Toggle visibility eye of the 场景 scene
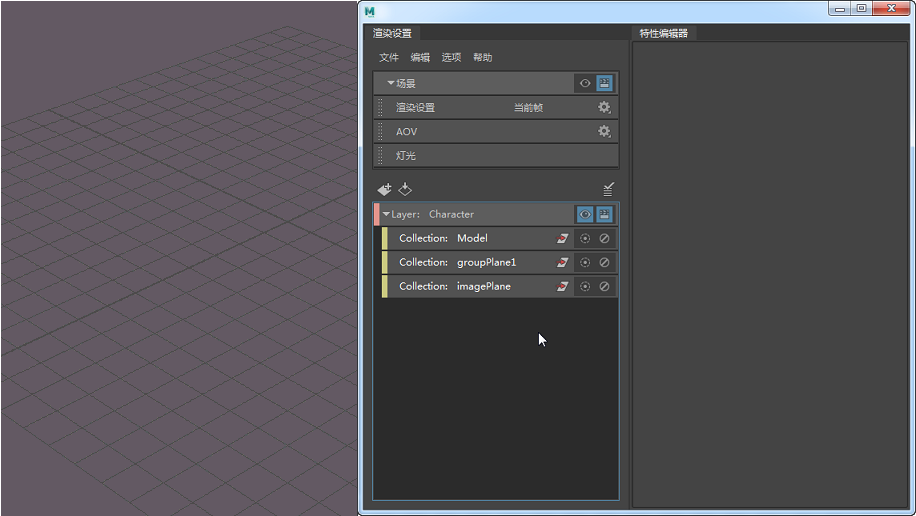This screenshot has width=916, height=516. pyautogui.click(x=585, y=84)
